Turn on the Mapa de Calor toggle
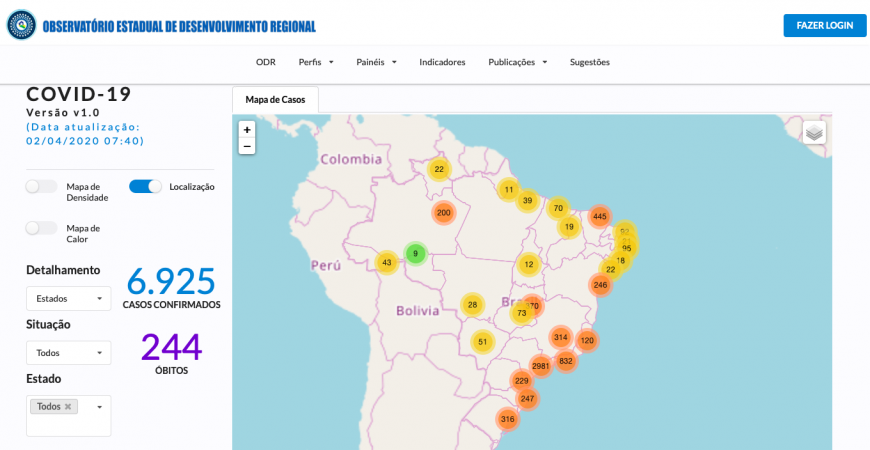 42,228
